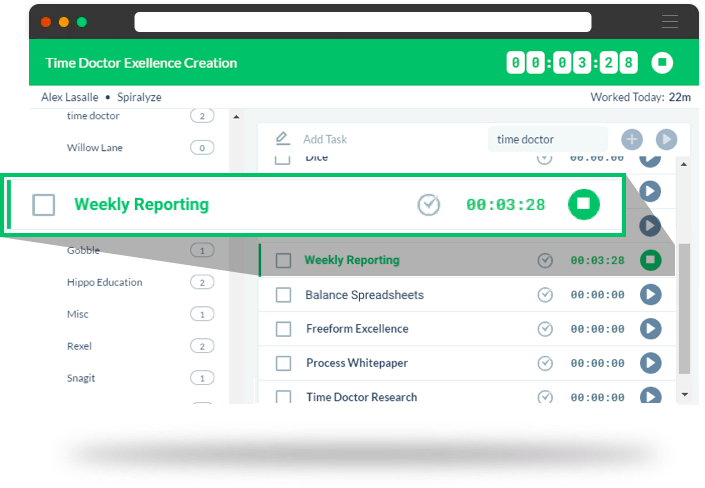The height and width of the screenshot is (488, 705).
Task: Open the browser hamburger menu
Action: click(x=669, y=22)
